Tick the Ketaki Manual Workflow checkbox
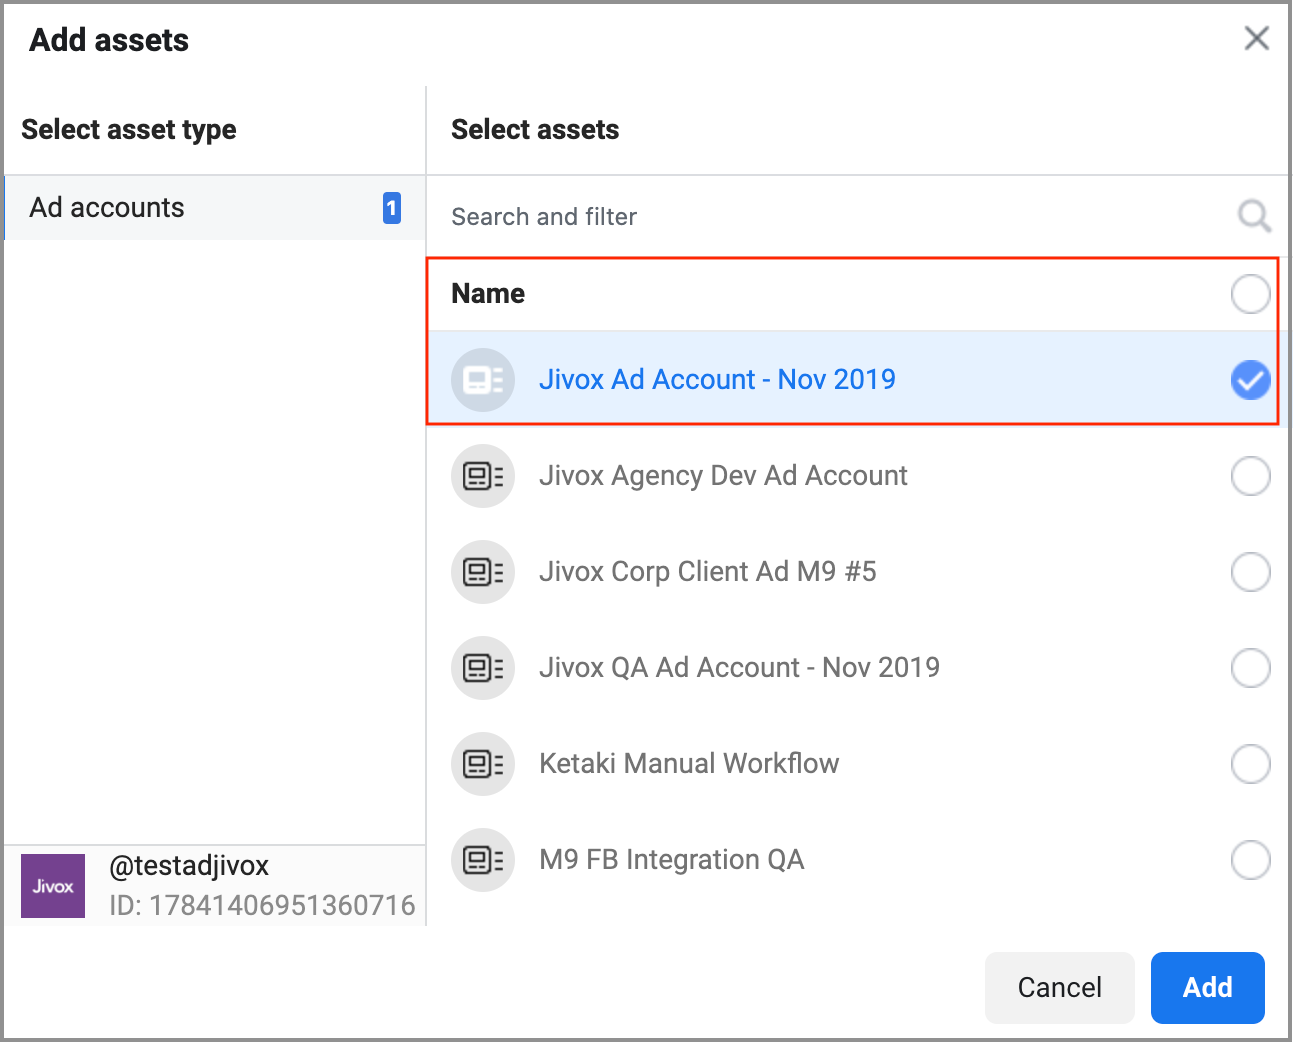This screenshot has height=1043, width=1293. pos(1250,764)
